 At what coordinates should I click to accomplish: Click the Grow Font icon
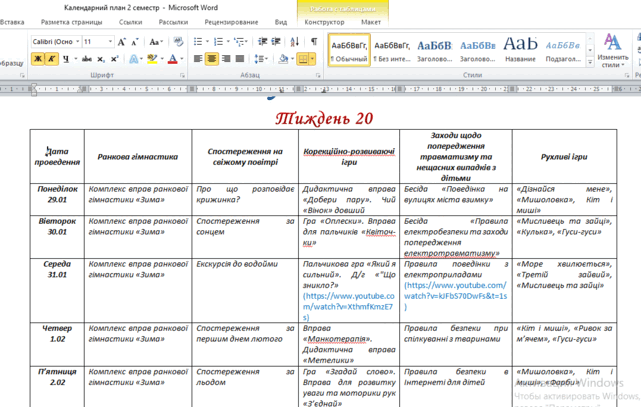122,42
